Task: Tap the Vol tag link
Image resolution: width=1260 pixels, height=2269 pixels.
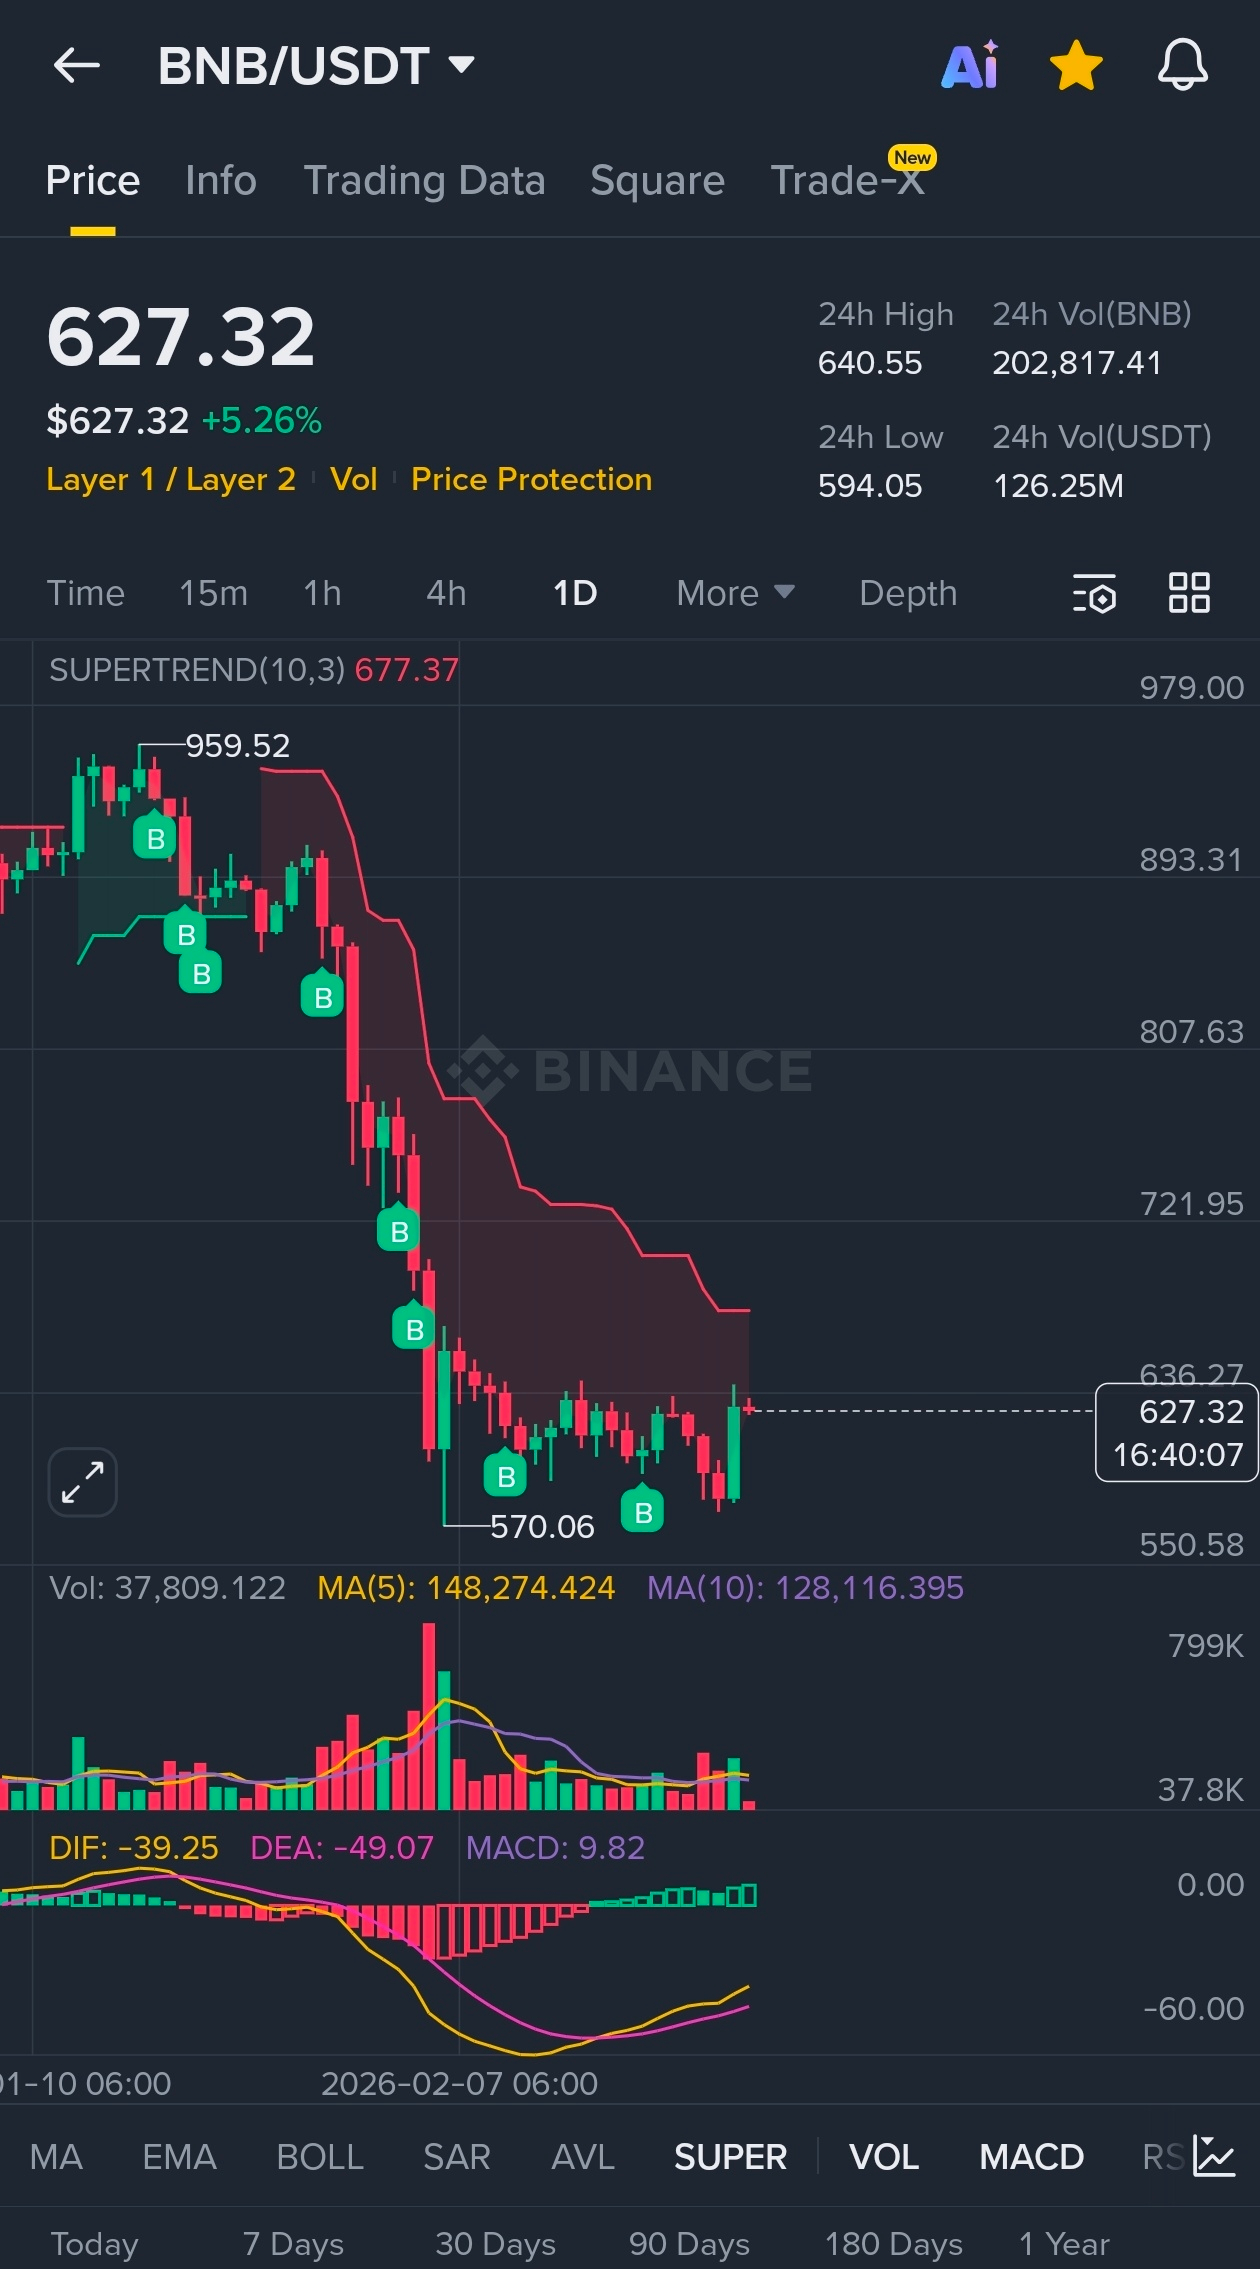Action: point(354,479)
